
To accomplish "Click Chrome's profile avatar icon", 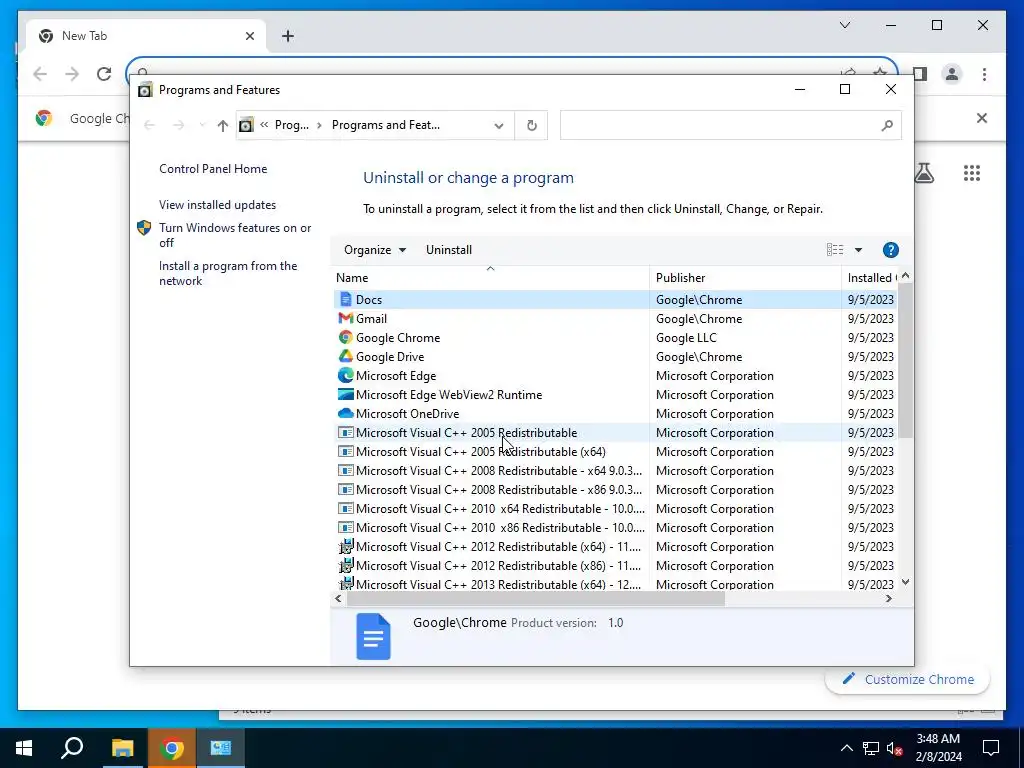I will pyautogui.click(x=952, y=74).
